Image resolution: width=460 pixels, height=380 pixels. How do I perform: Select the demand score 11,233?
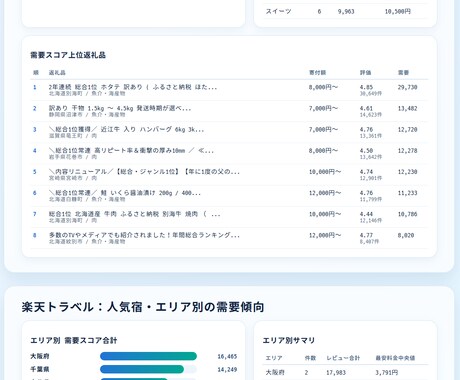coord(407,193)
